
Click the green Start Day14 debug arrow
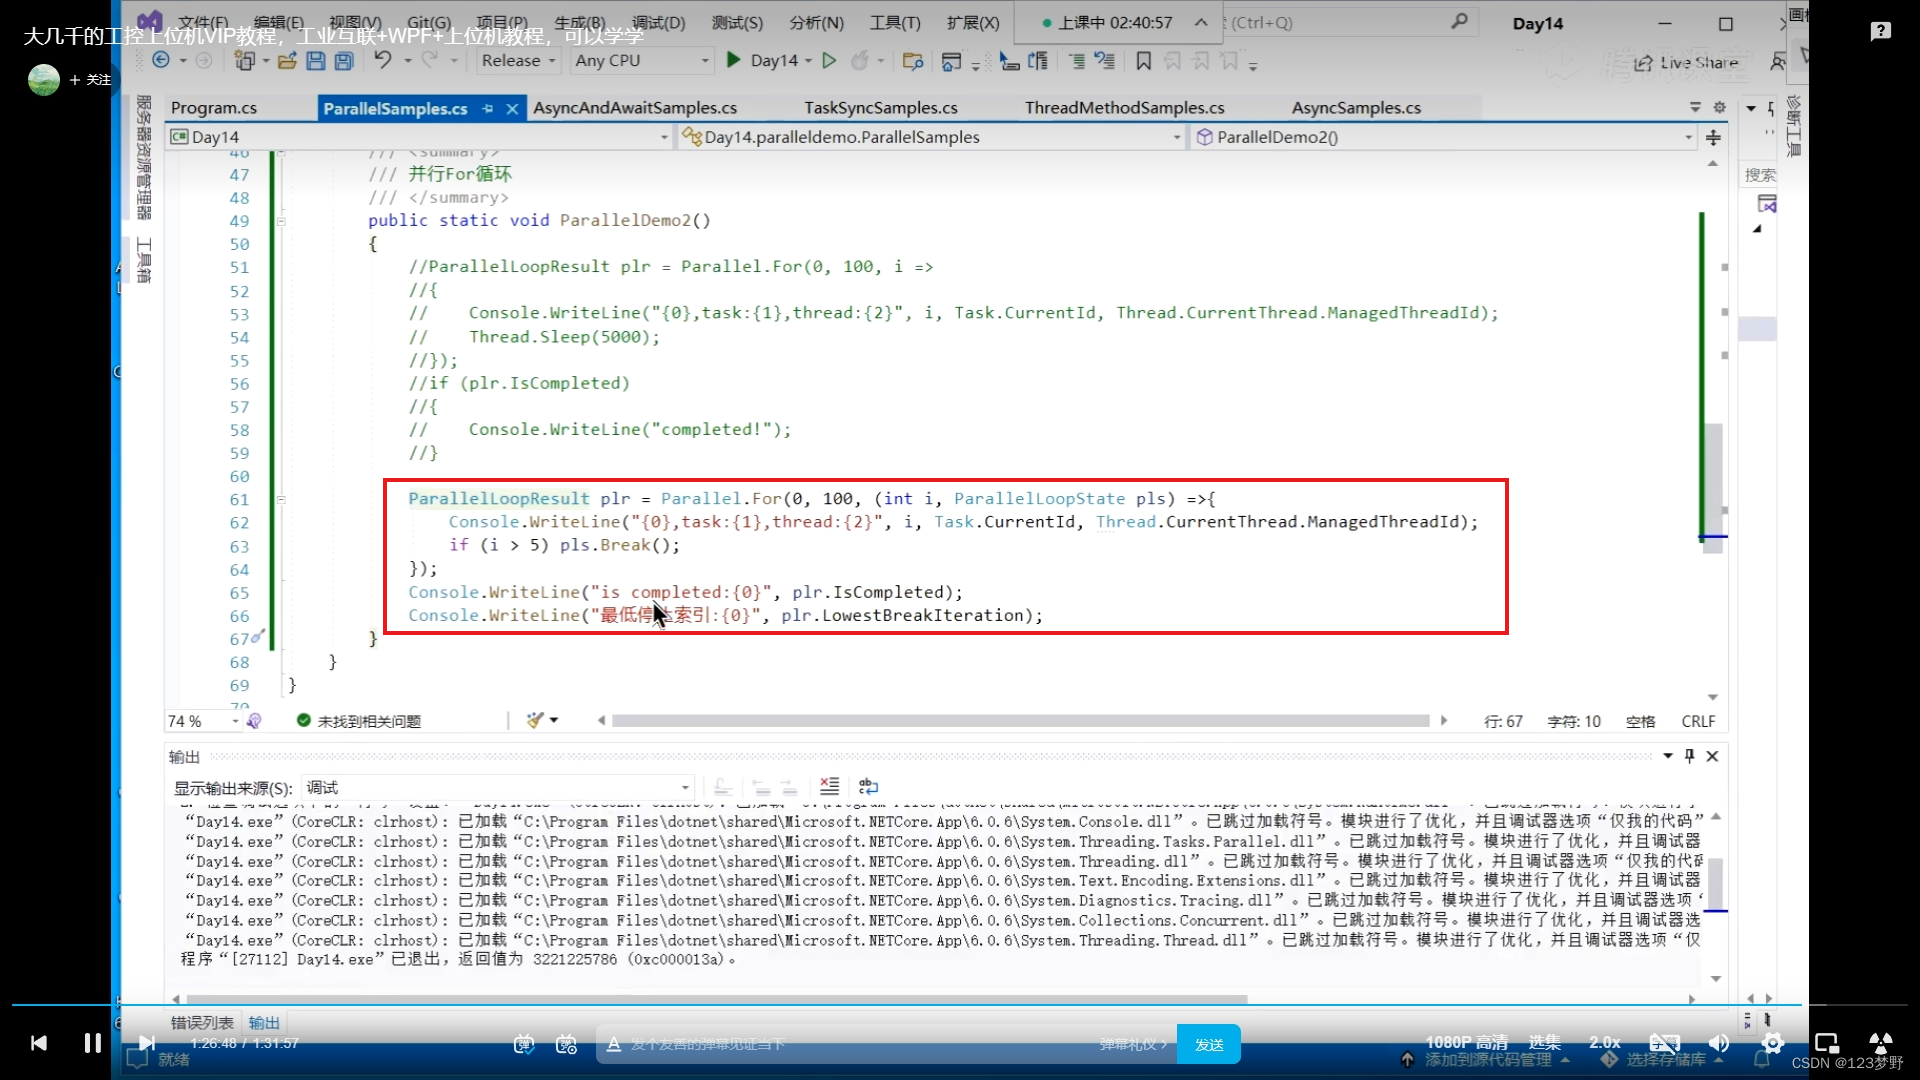[x=733, y=61]
